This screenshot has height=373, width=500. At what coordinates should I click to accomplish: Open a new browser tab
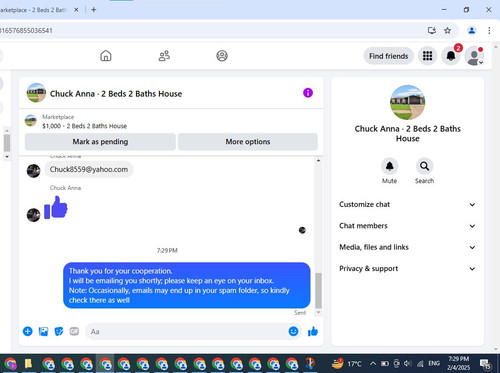coord(94,10)
